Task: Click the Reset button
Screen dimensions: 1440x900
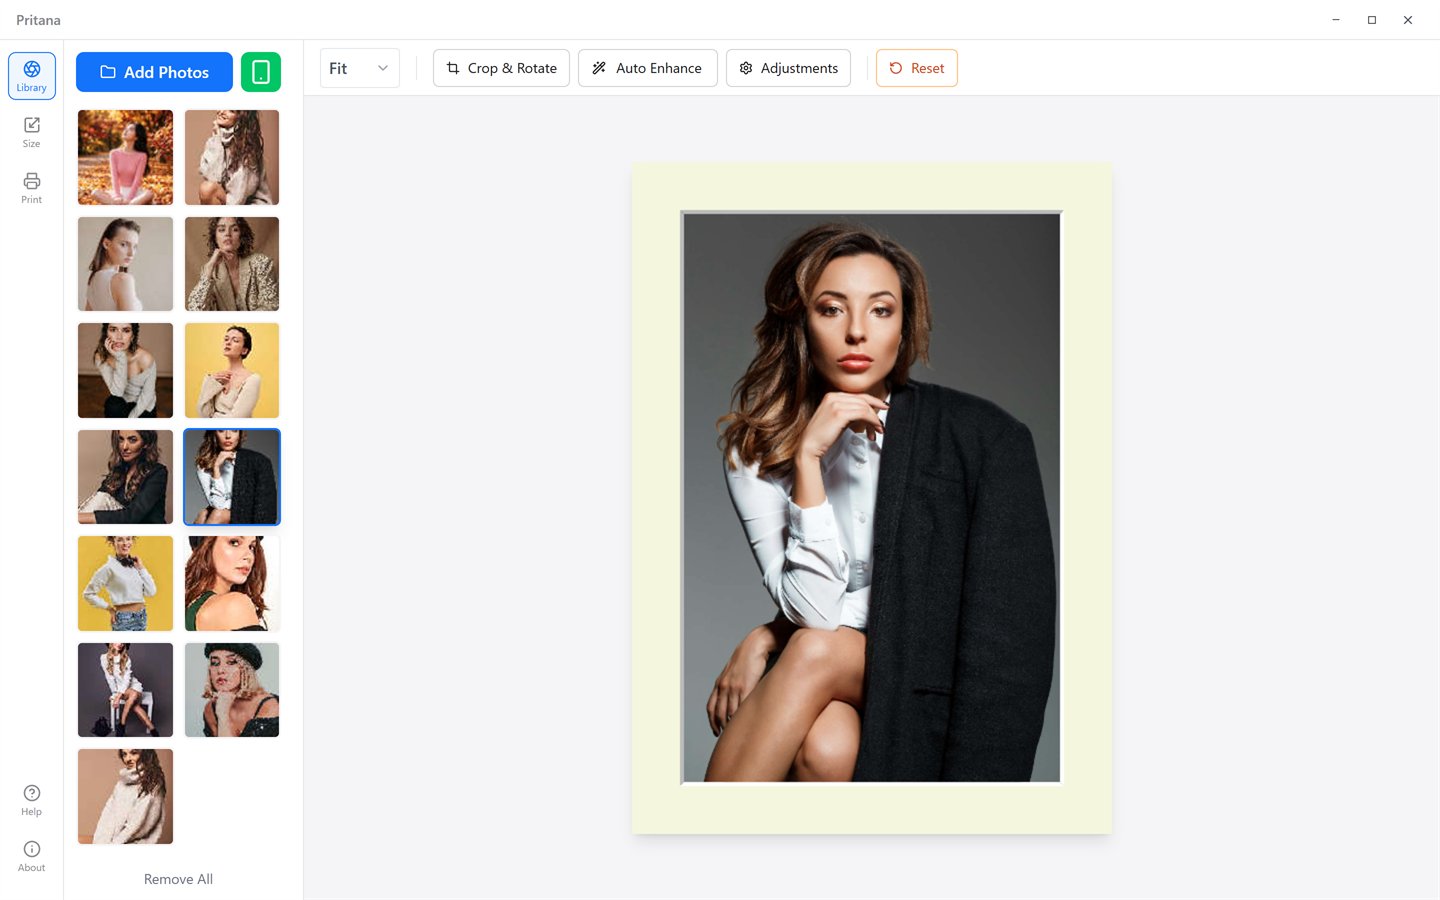Action: point(917,68)
